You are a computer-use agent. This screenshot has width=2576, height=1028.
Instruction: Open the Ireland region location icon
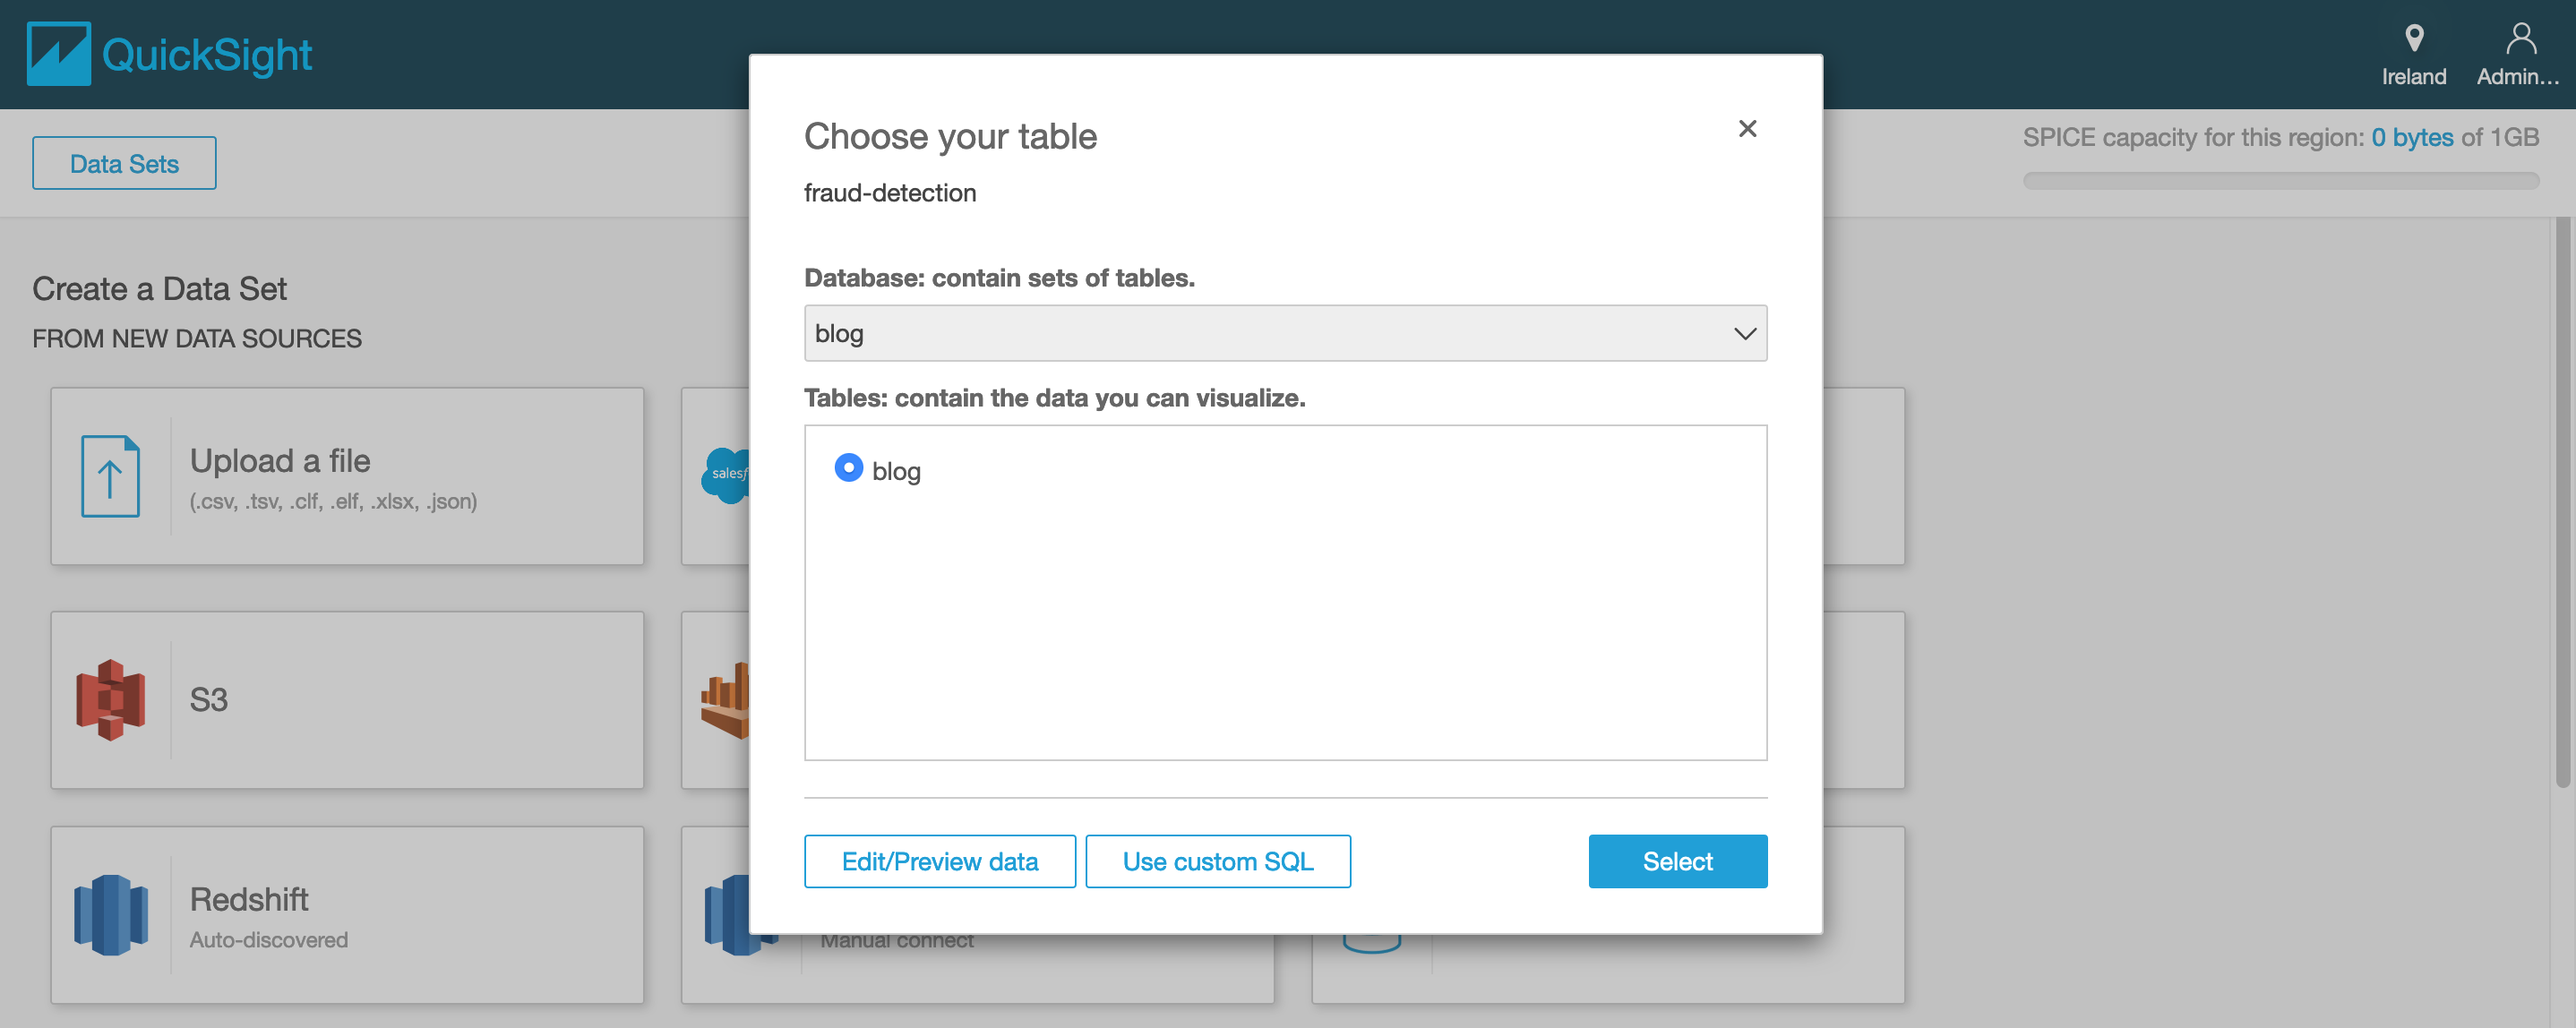(2413, 38)
